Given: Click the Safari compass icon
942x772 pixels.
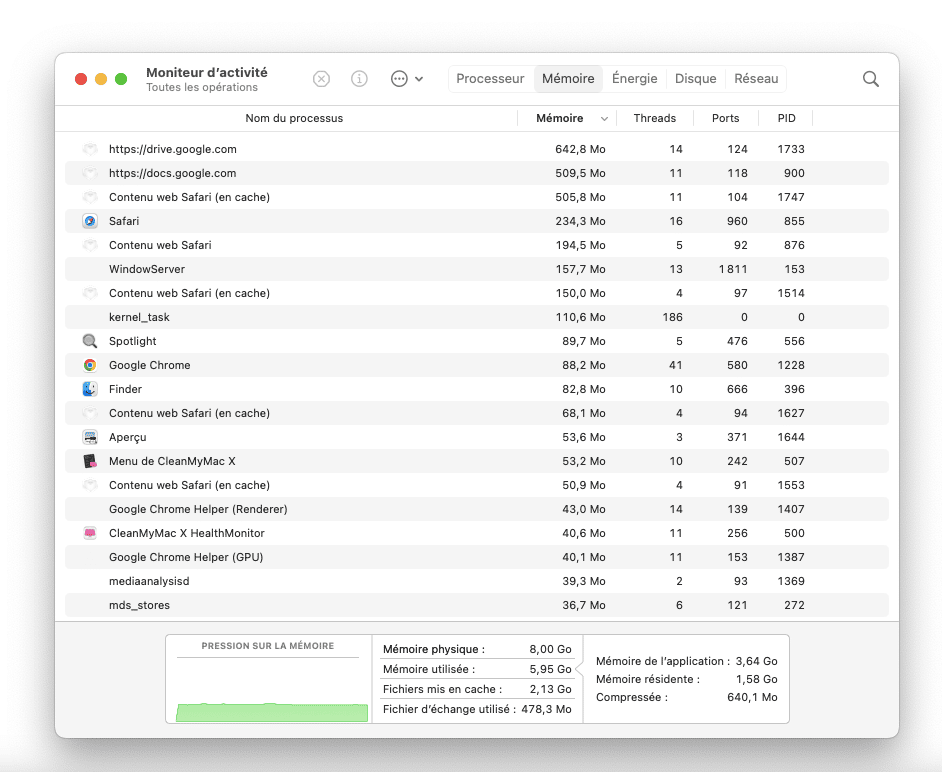Looking at the screenshot, I should coord(90,221).
